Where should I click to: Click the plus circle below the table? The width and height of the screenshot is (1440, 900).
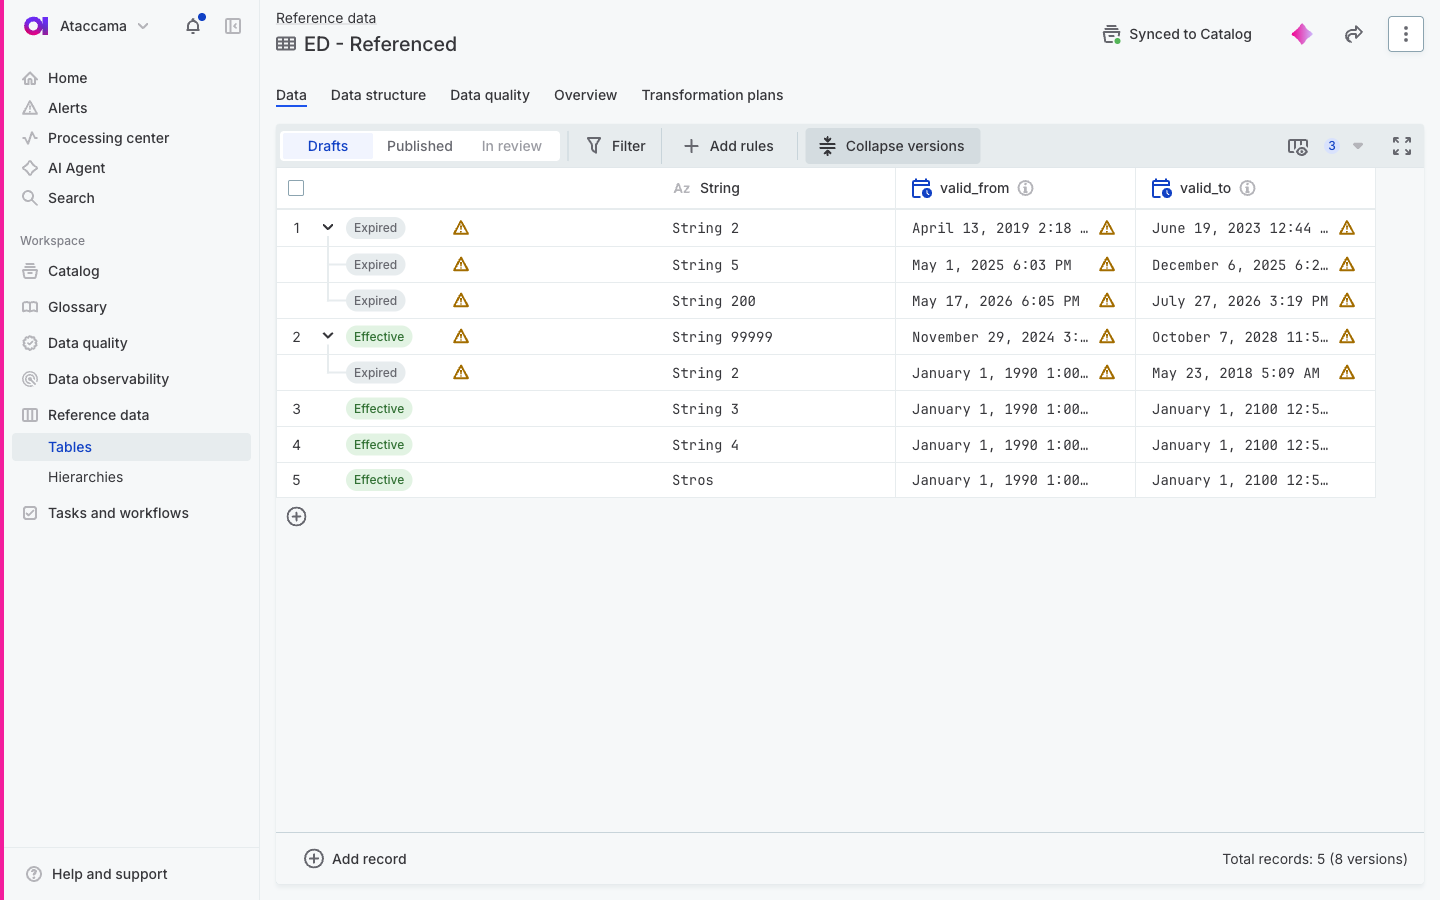[x=296, y=516]
